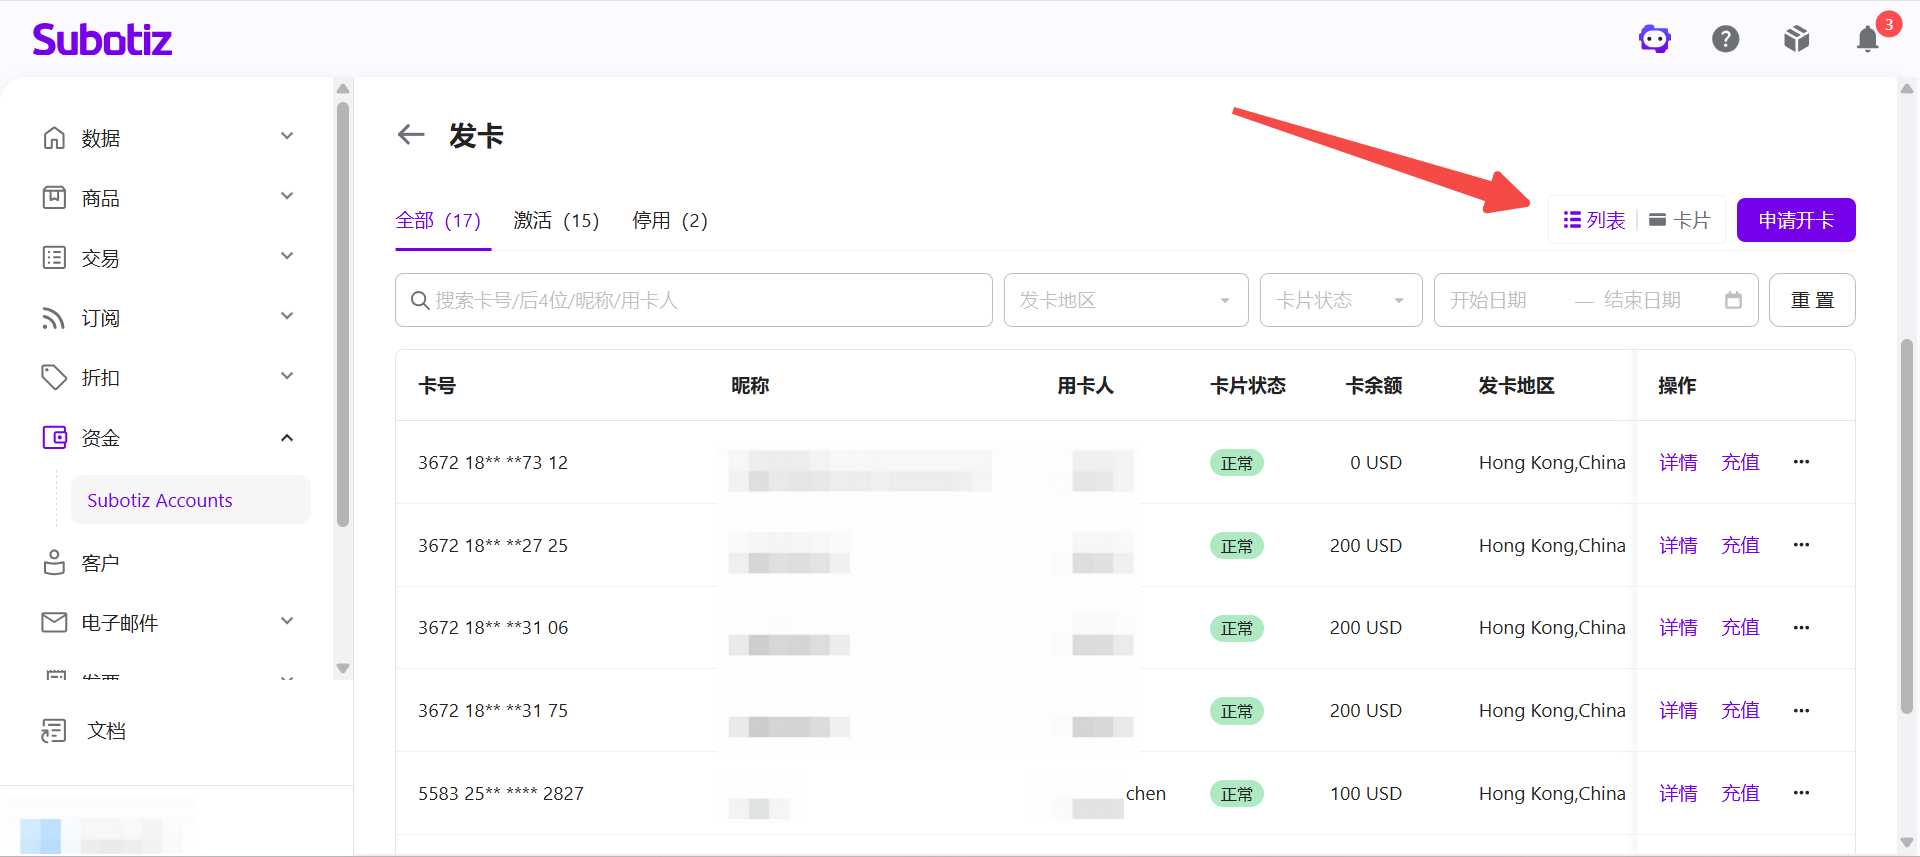Open 详情 for card 5583 25** **** 2827
The image size is (1920, 857).
[x=1678, y=793]
